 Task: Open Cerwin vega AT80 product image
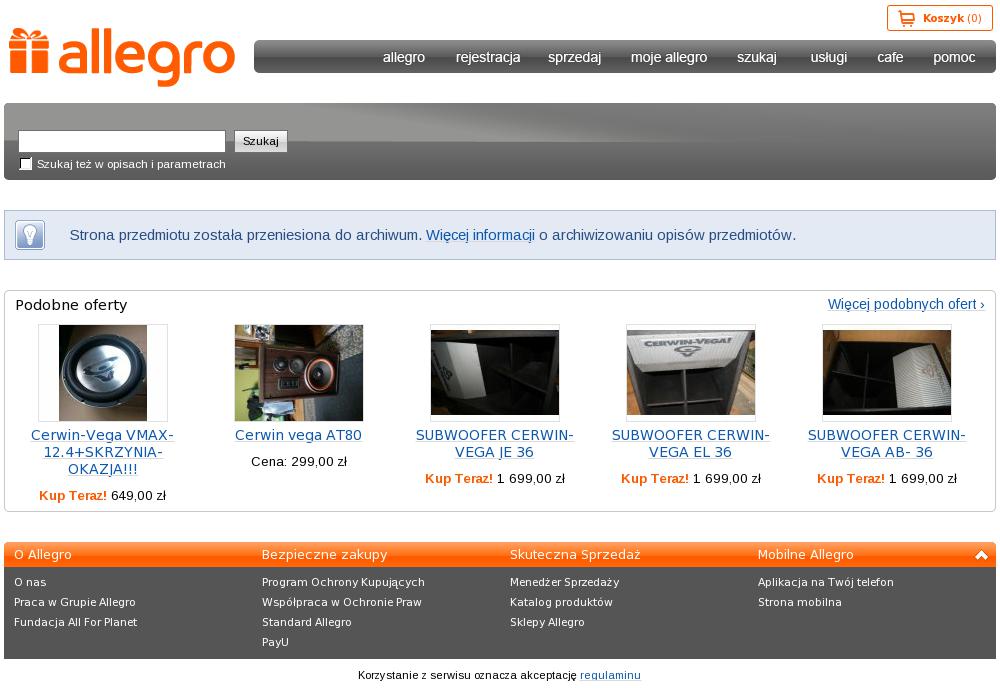[298, 372]
